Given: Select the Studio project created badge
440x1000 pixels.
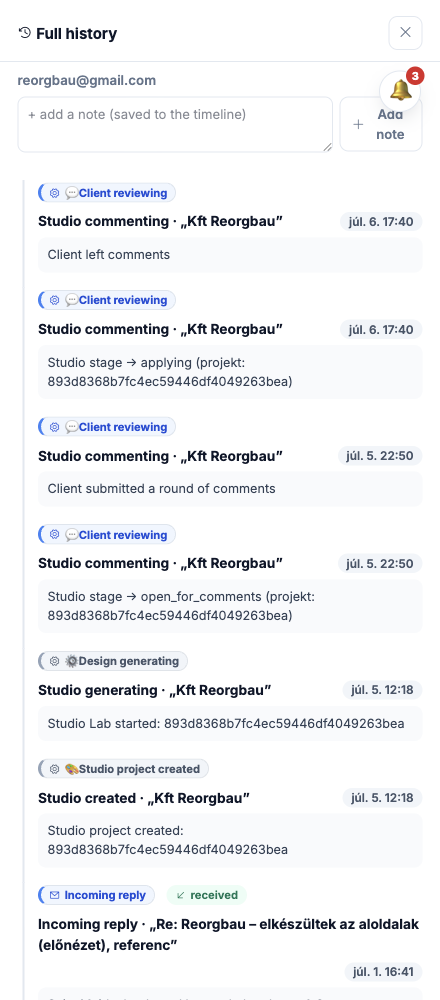Looking at the screenshot, I should coord(124,769).
